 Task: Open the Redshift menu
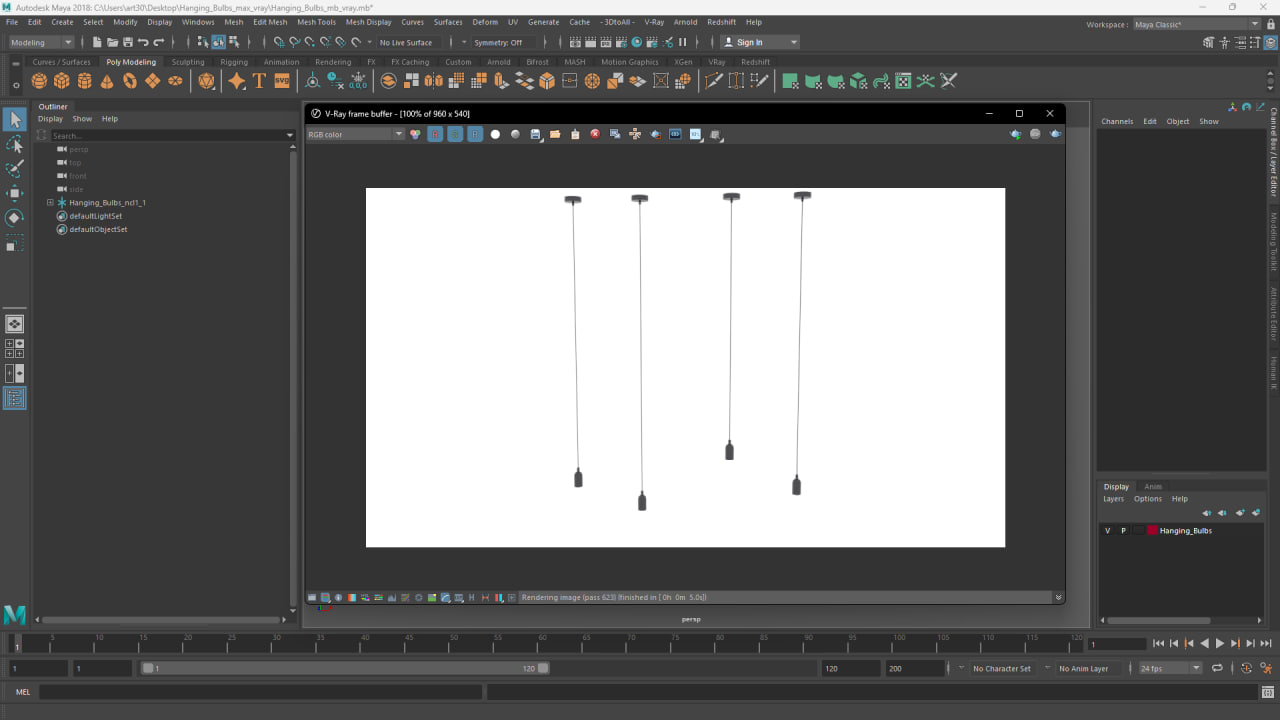(x=721, y=22)
